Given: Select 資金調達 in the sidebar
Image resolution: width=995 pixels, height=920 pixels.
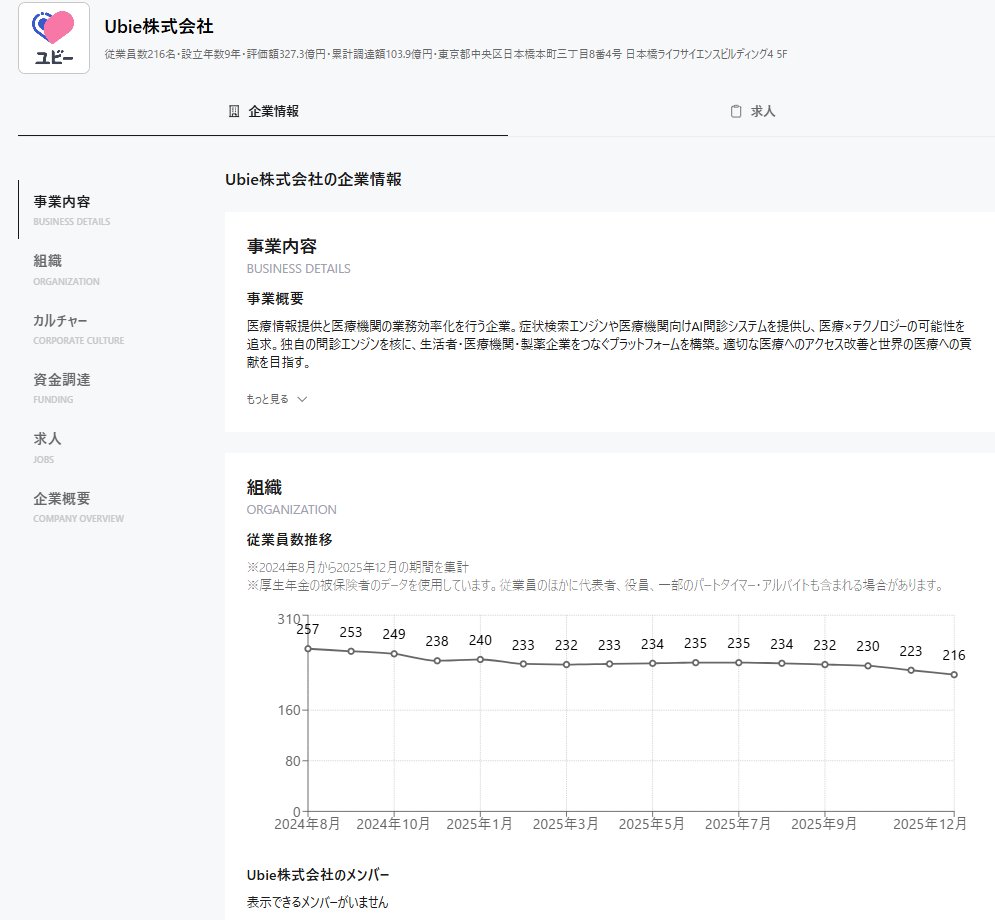Looking at the screenshot, I should [x=62, y=388].
